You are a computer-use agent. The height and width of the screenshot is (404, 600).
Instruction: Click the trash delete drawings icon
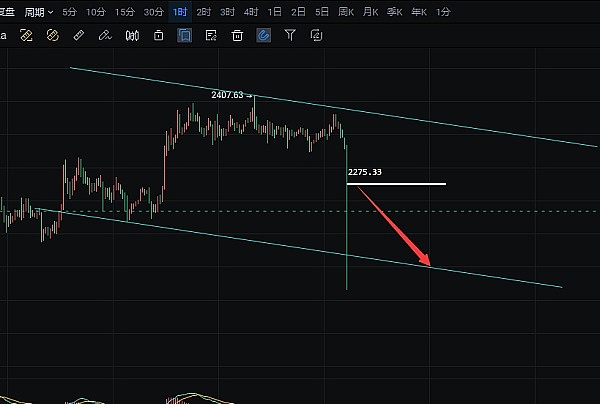pyautogui.click(x=237, y=35)
